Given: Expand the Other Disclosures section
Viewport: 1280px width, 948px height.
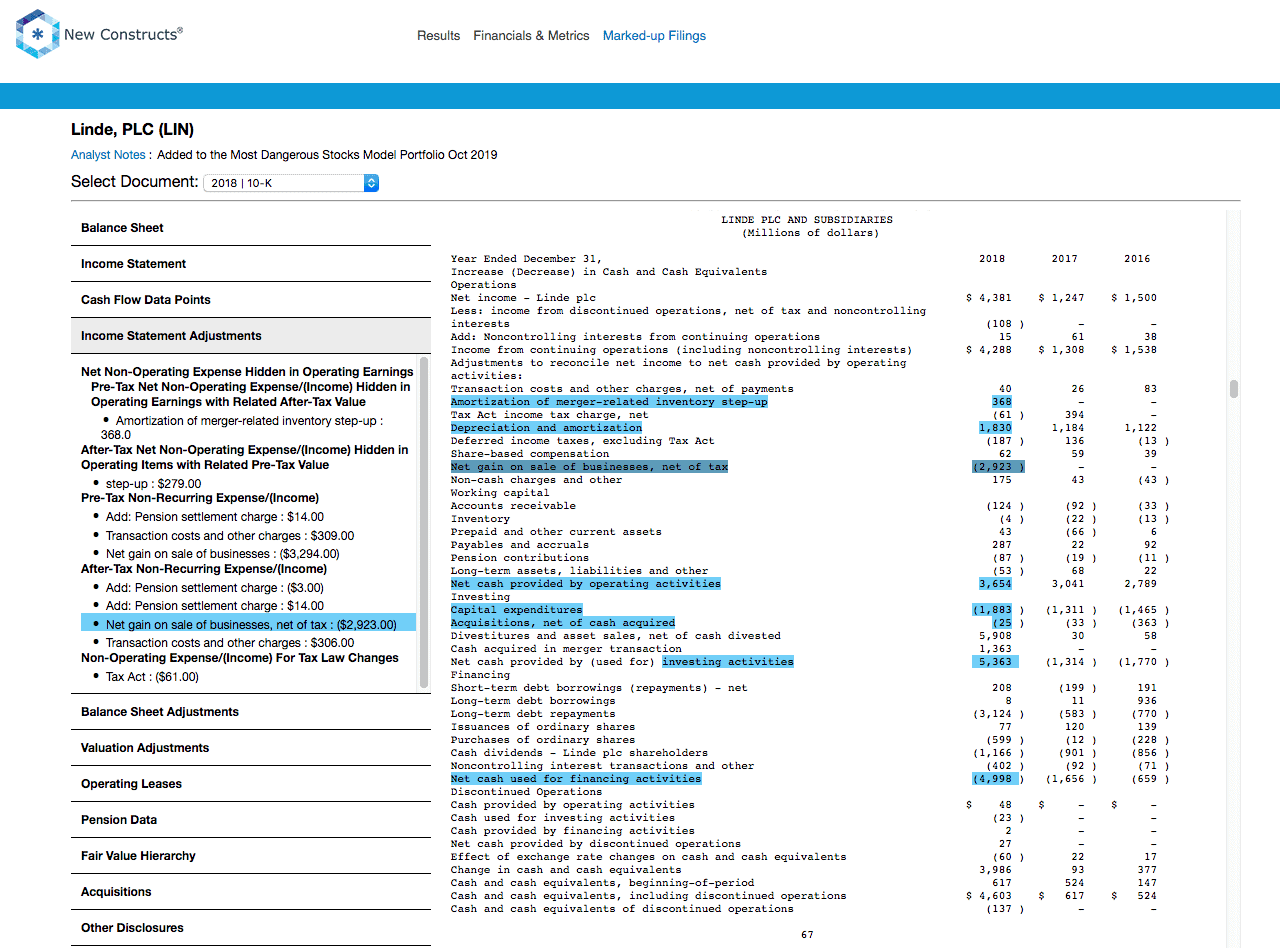Looking at the screenshot, I should [251, 928].
